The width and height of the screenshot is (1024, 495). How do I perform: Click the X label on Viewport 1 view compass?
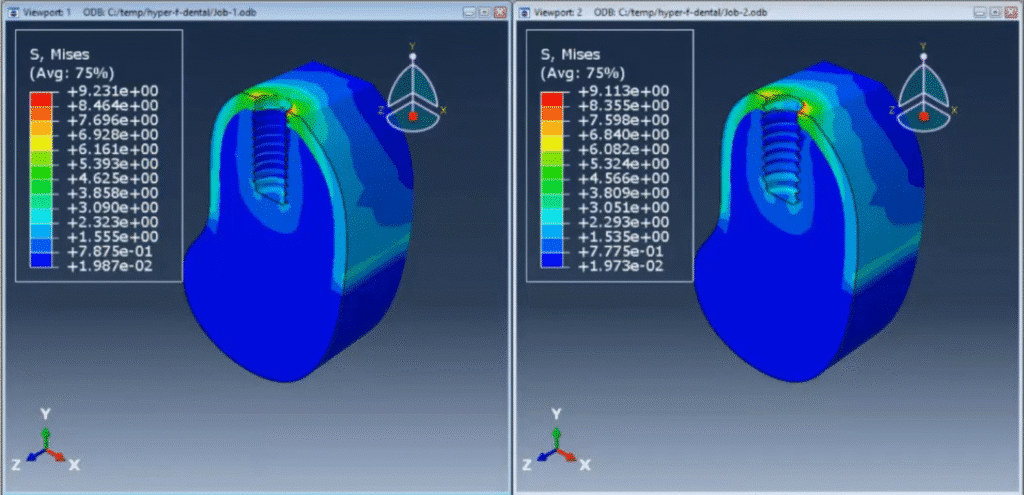pyautogui.click(x=443, y=110)
